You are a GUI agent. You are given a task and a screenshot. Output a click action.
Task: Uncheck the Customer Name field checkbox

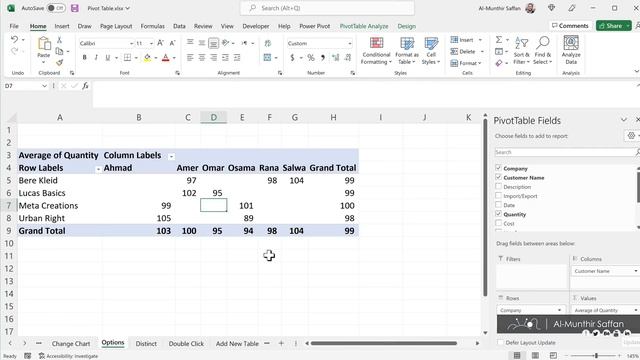pos(498,177)
